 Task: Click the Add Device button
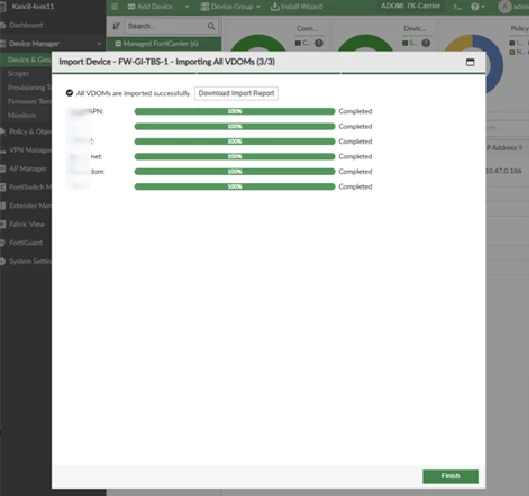click(x=150, y=6)
